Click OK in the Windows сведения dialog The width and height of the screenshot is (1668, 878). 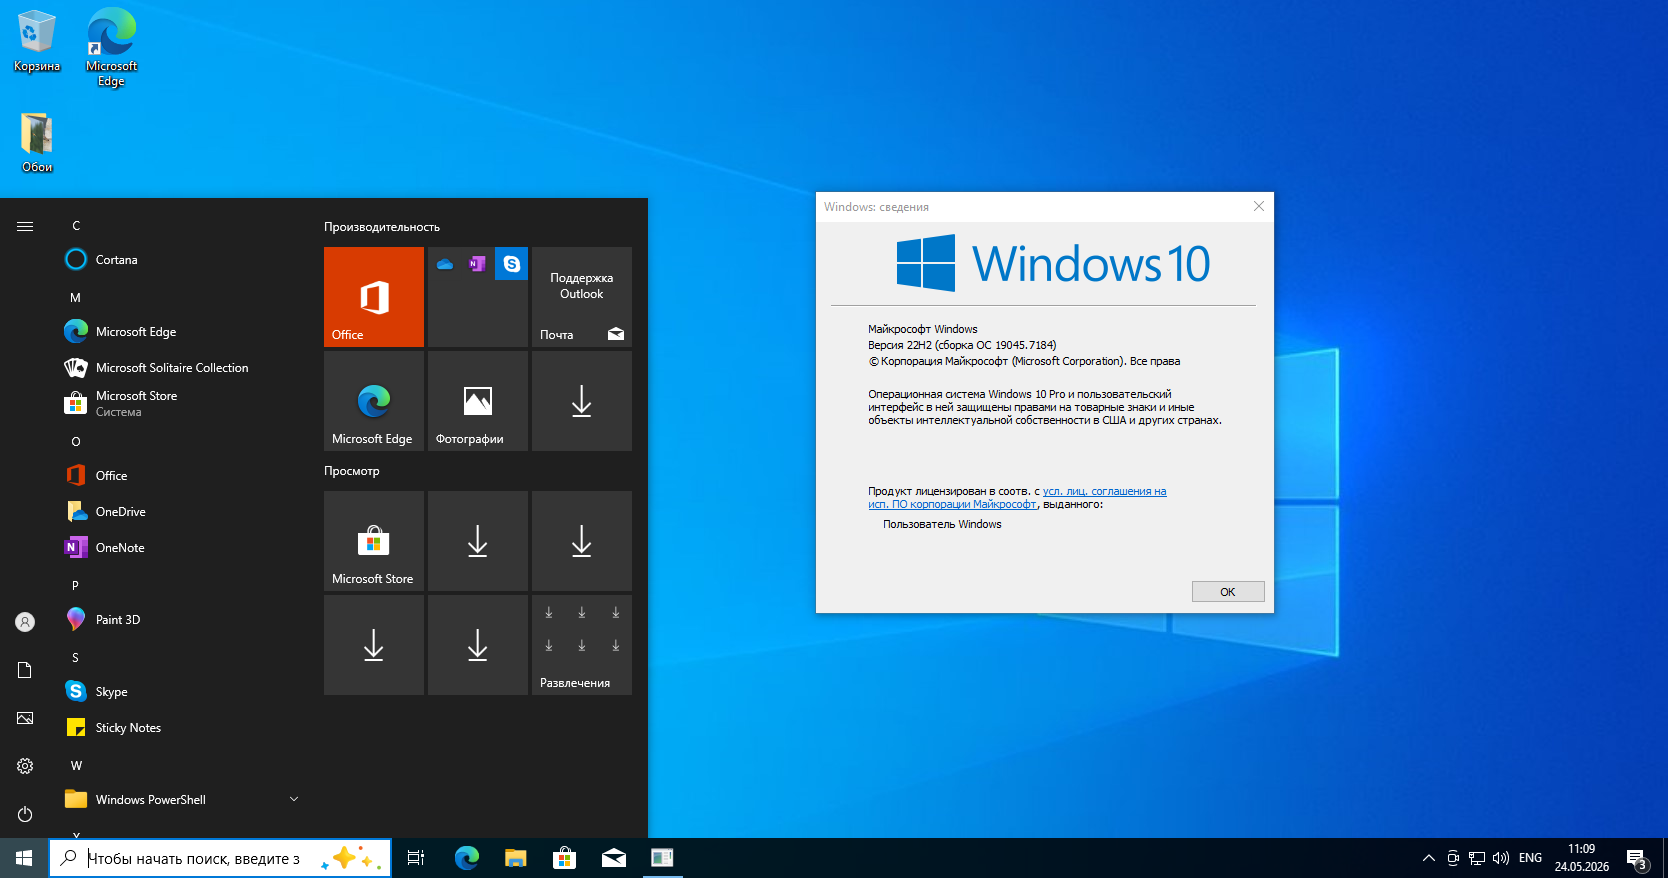tap(1228, 592)
